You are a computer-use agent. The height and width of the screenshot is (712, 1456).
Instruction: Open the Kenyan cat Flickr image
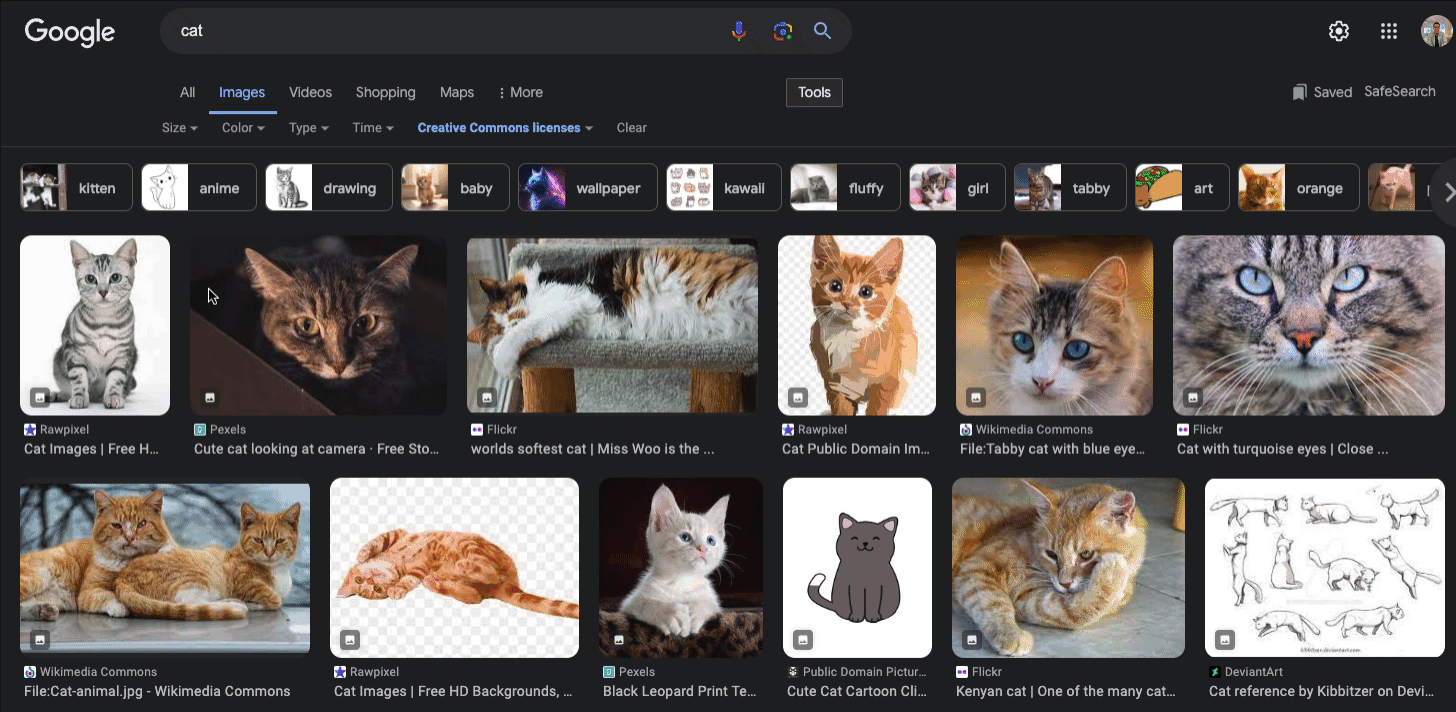[1068, 568]
